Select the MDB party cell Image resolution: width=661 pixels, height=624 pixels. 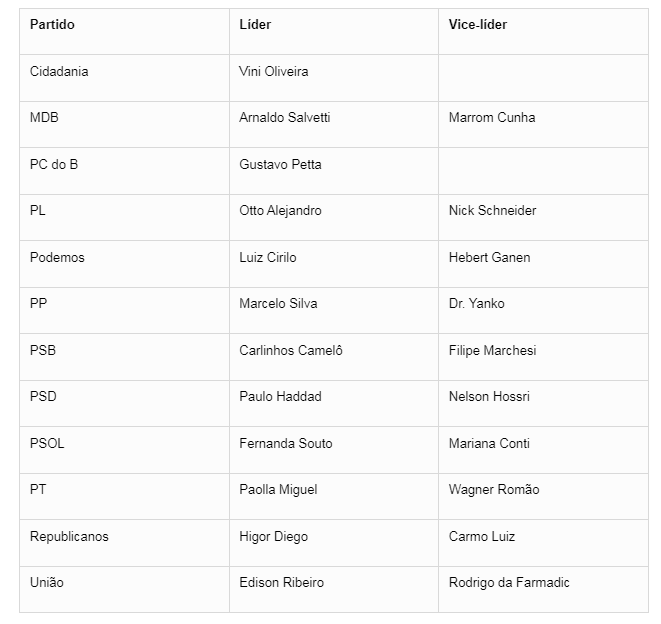tap(44, 117)
